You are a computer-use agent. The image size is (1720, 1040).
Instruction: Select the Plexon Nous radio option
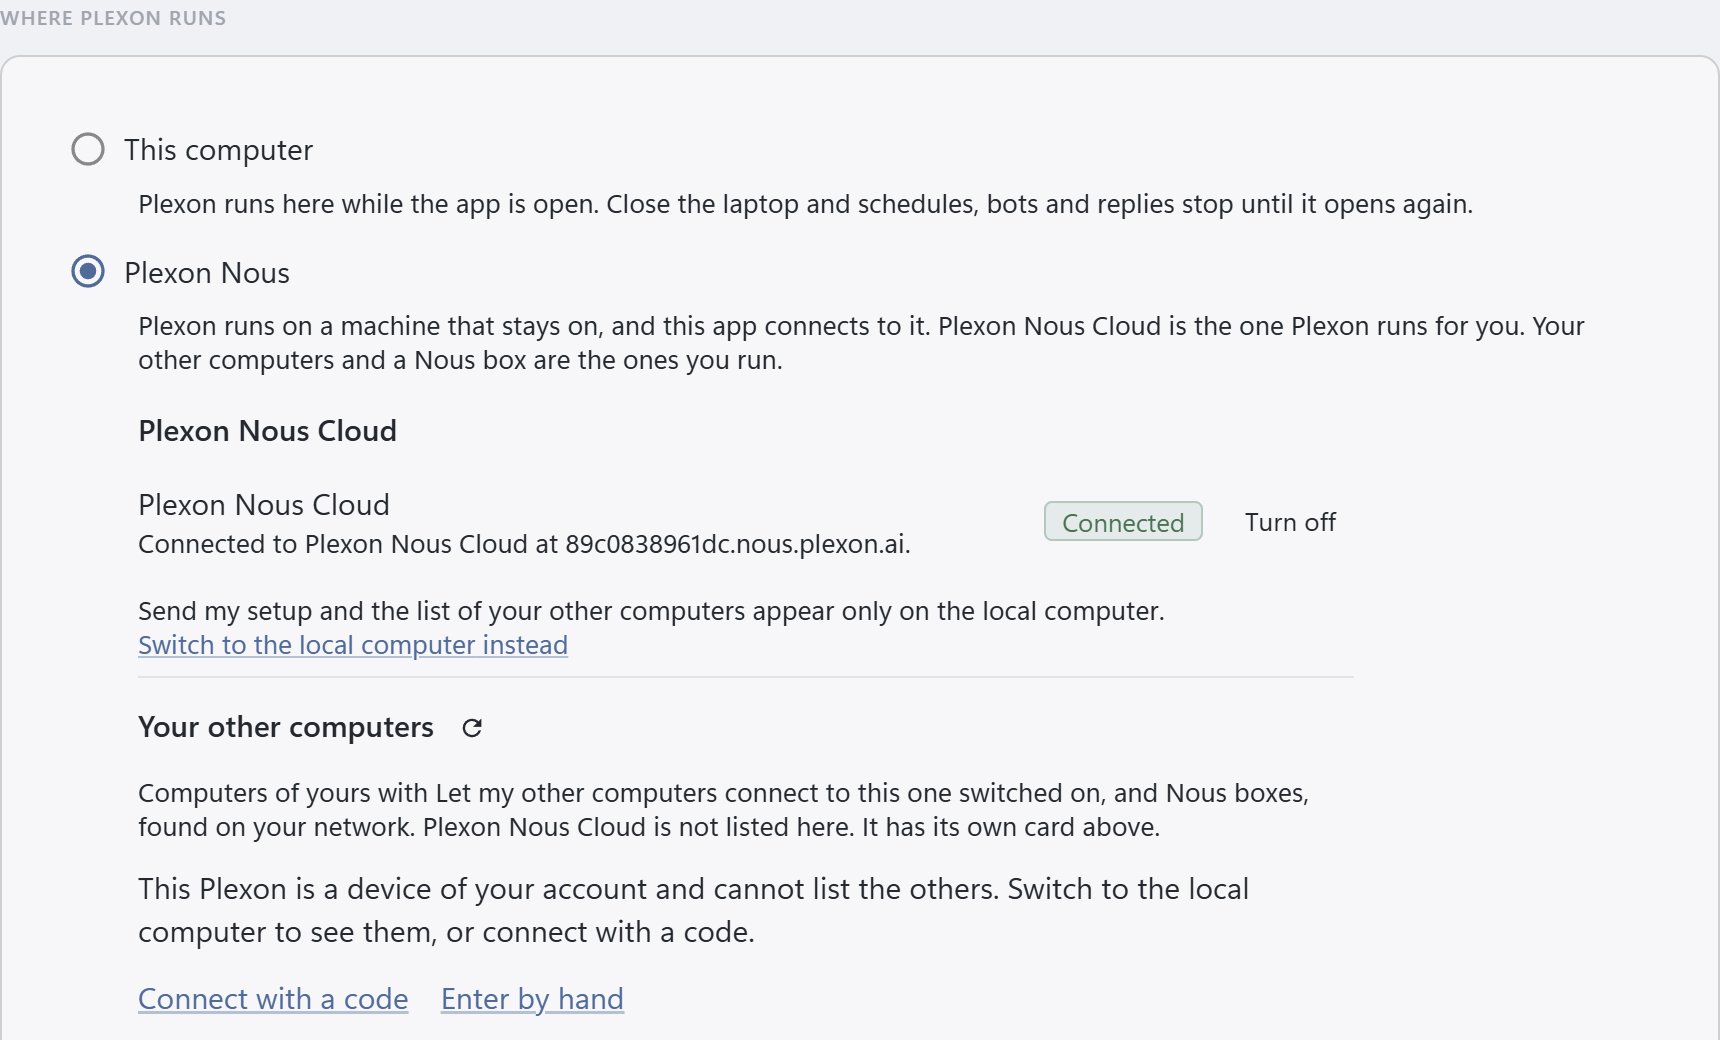pos(88,272)
